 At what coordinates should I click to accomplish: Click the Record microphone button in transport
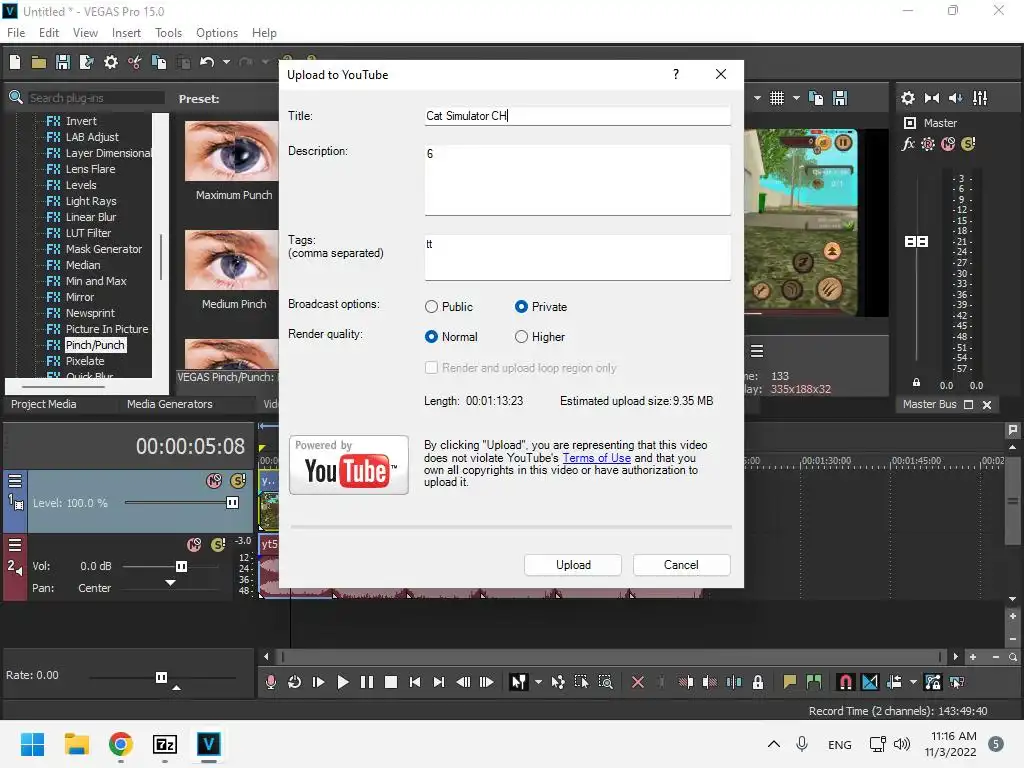click(x=270, y=682)
